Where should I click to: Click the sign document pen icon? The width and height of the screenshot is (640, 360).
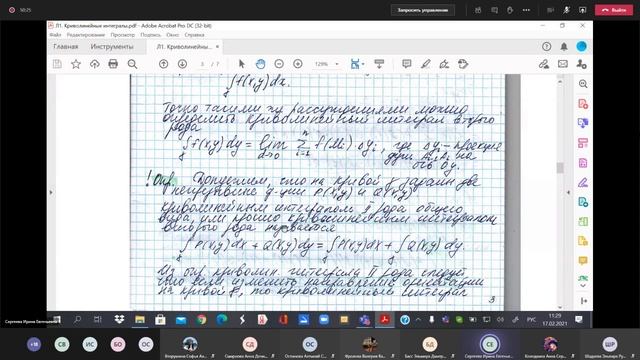pos(444,64)
